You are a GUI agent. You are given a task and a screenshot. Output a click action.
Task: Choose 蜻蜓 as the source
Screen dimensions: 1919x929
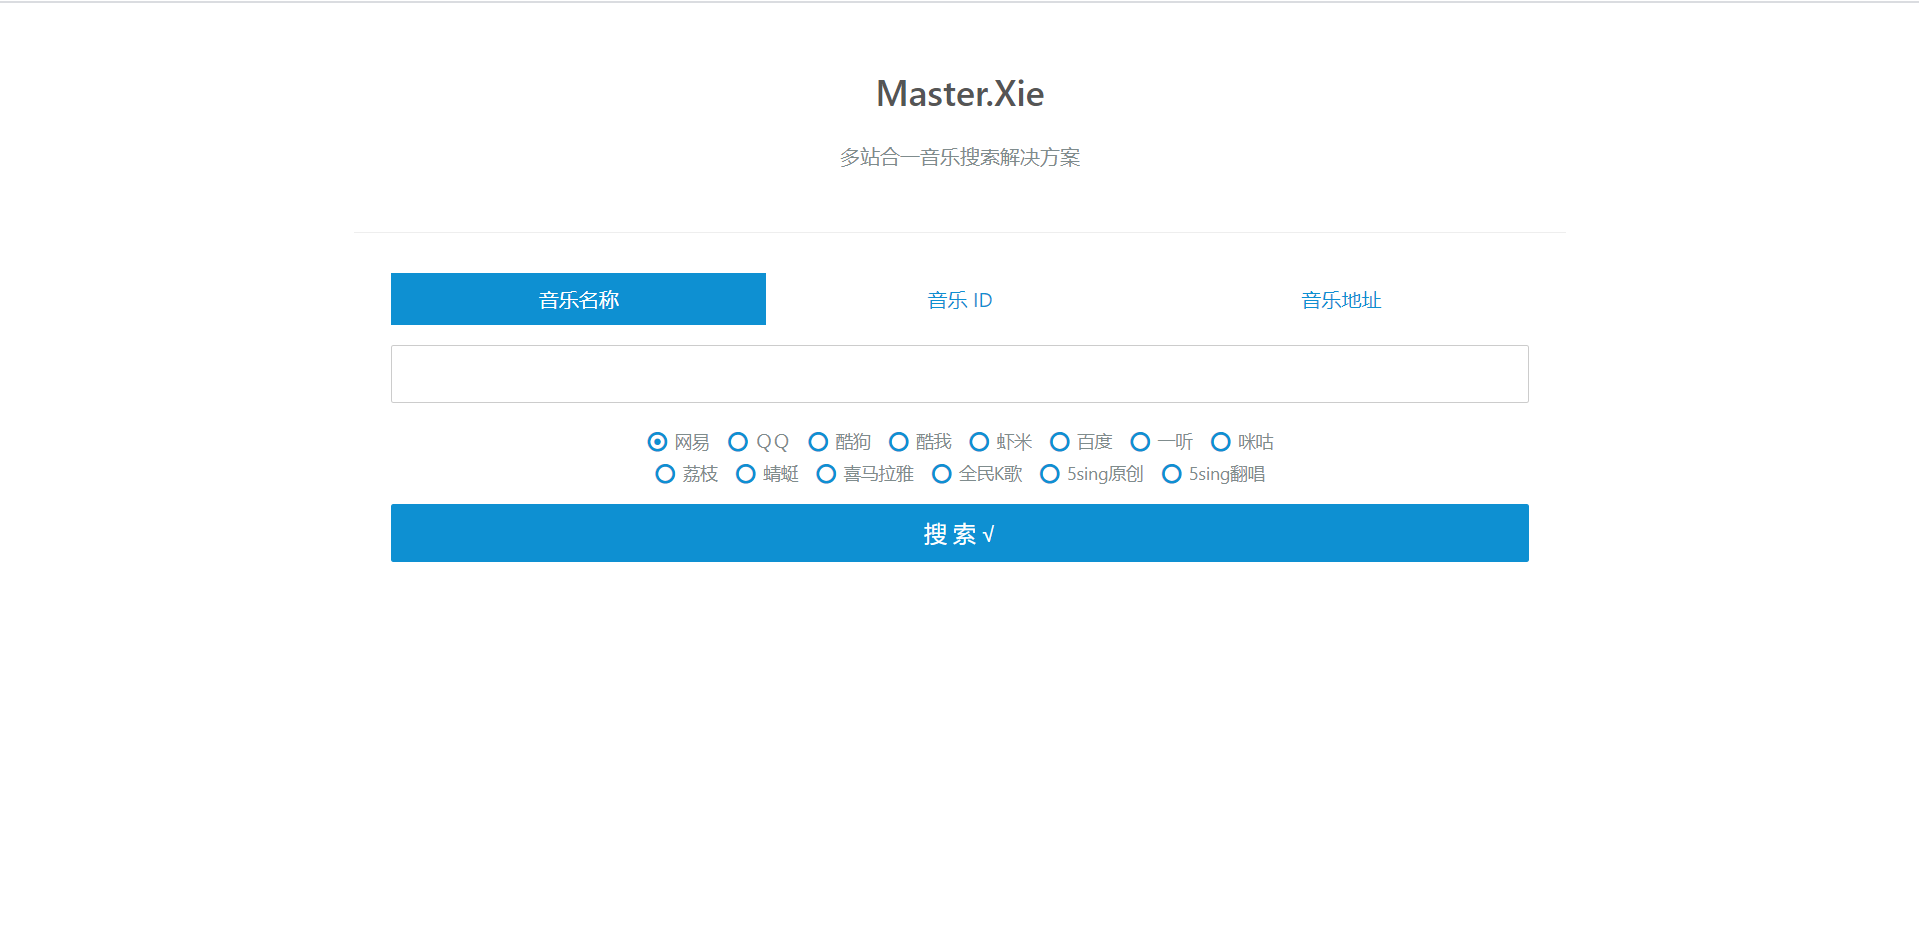(x=745, y=474)
